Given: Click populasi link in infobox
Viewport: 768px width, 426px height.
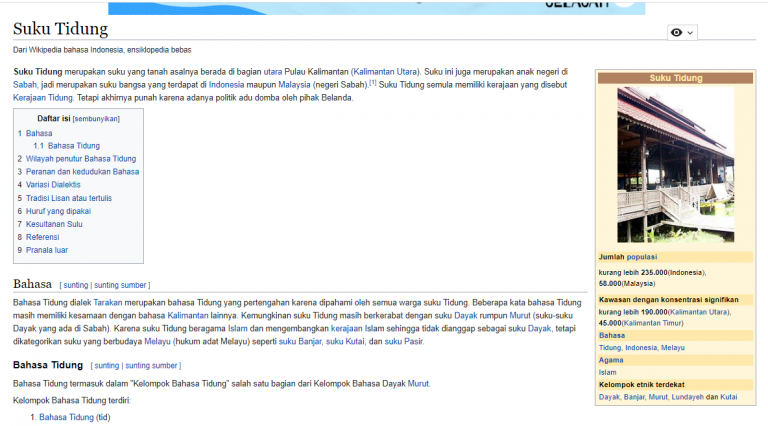Looking at the screenshot, I should 642,257.
